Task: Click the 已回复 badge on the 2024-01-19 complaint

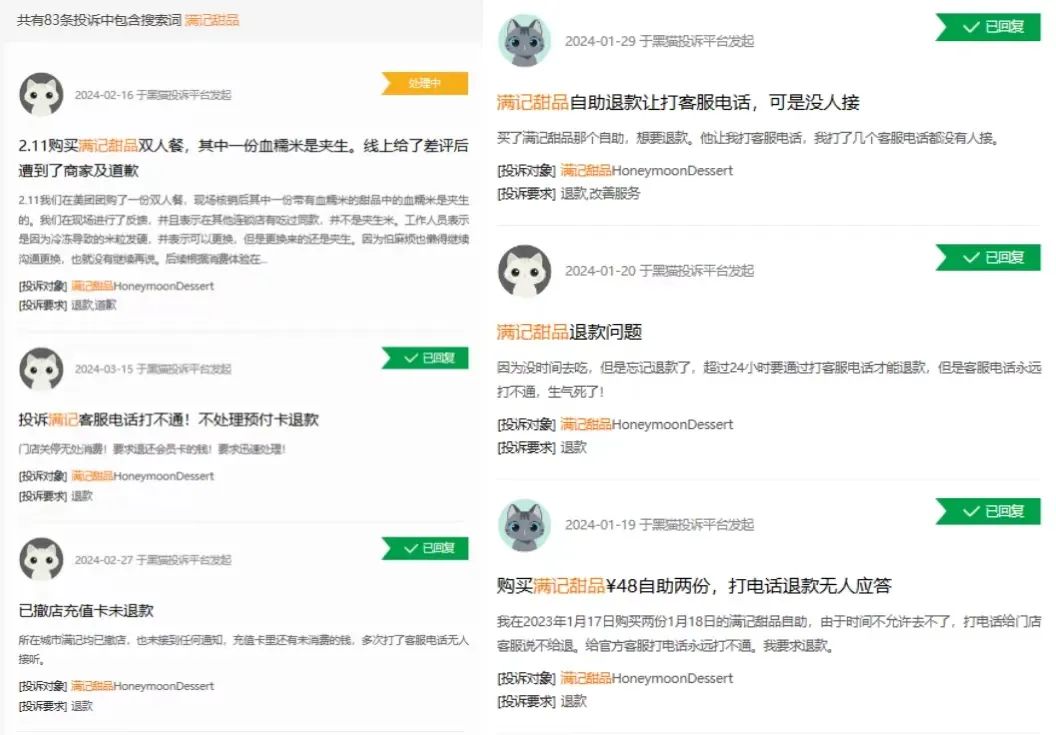Action: [988, 511]
